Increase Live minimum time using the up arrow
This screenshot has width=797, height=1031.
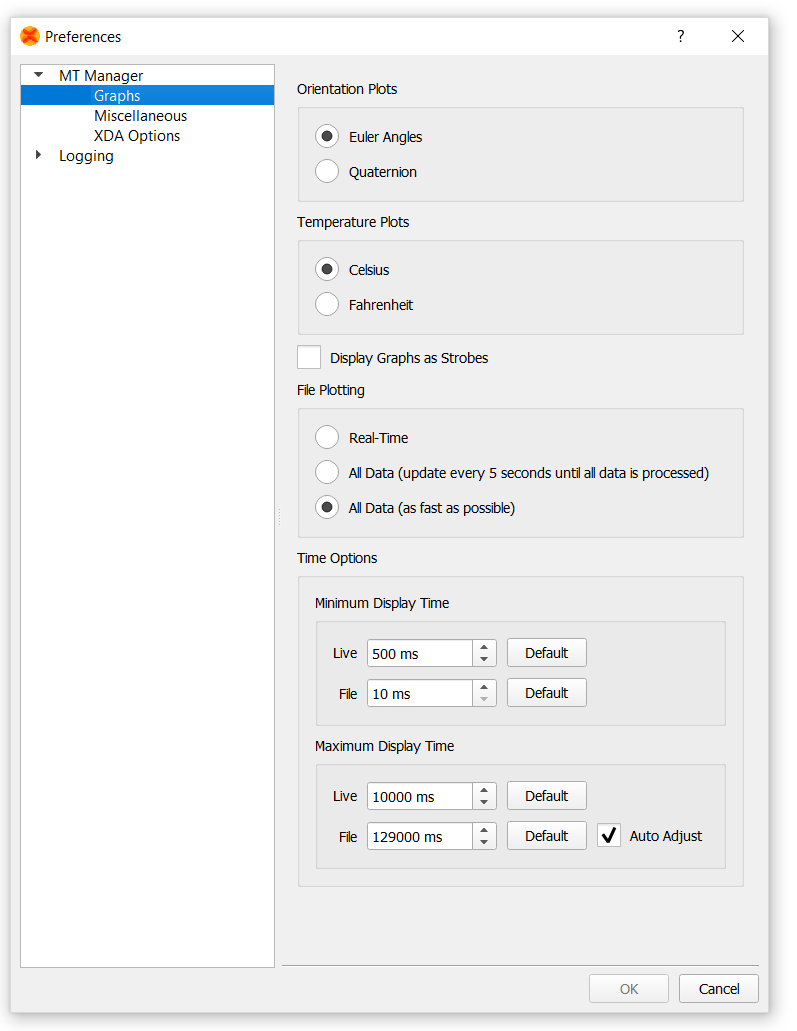point(484,647)
